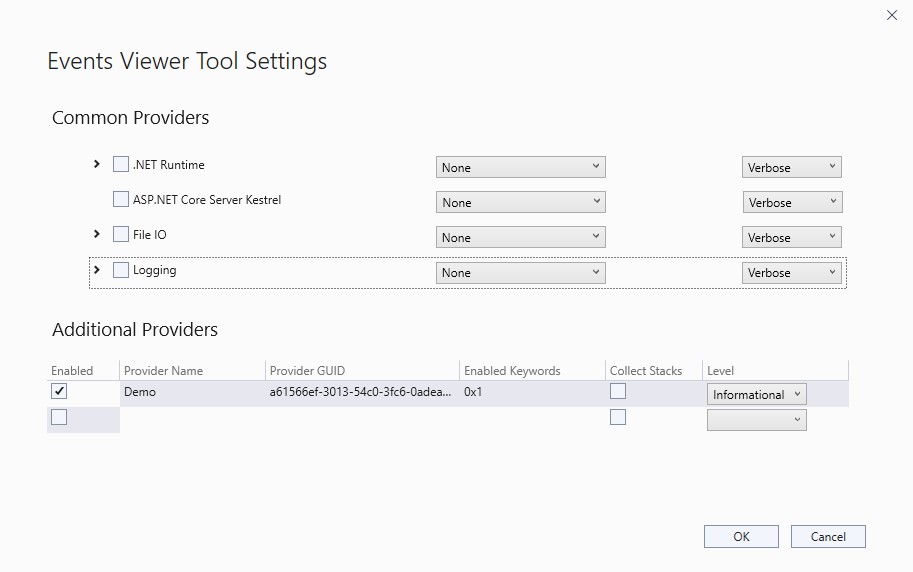Toggle Collect Stacks for the Demo provider
Image resolution: width=913 pixels, height=572 pixels.
coord(618,391)
